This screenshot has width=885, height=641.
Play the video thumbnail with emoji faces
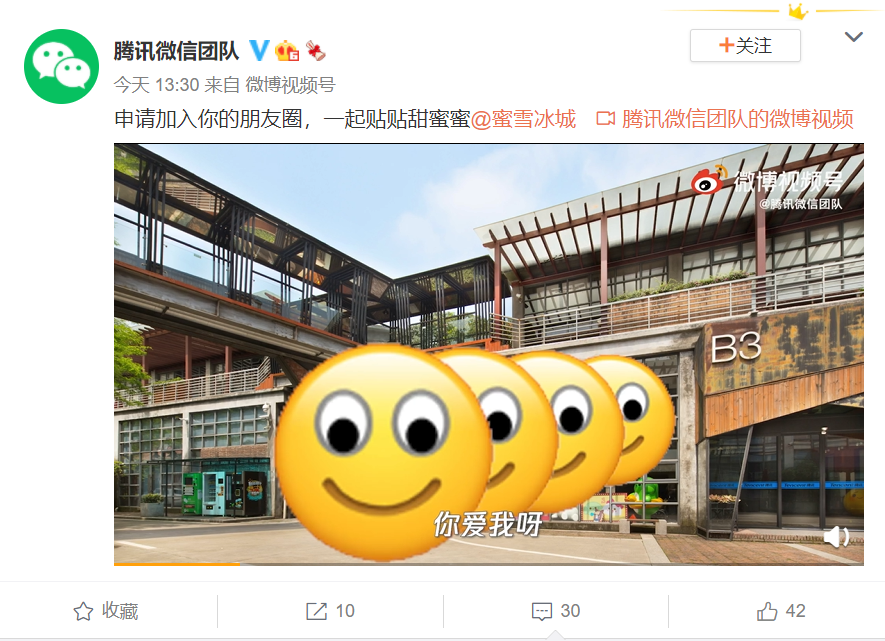489,353
